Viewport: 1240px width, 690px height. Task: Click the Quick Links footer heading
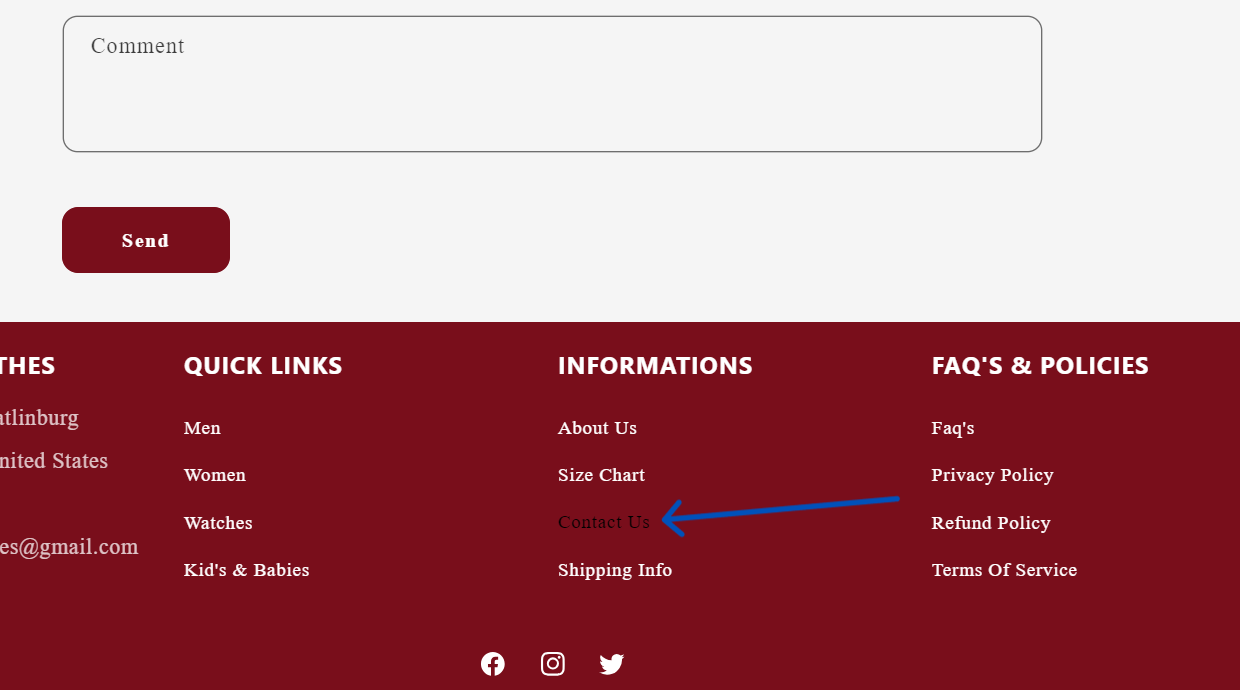(263, 366)
